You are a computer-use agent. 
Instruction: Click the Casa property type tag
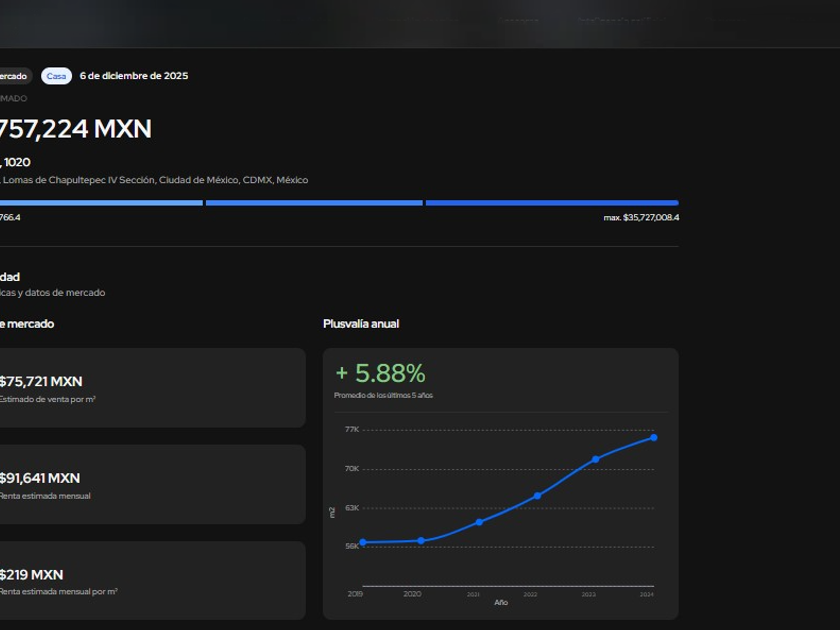tap(56, 76)
